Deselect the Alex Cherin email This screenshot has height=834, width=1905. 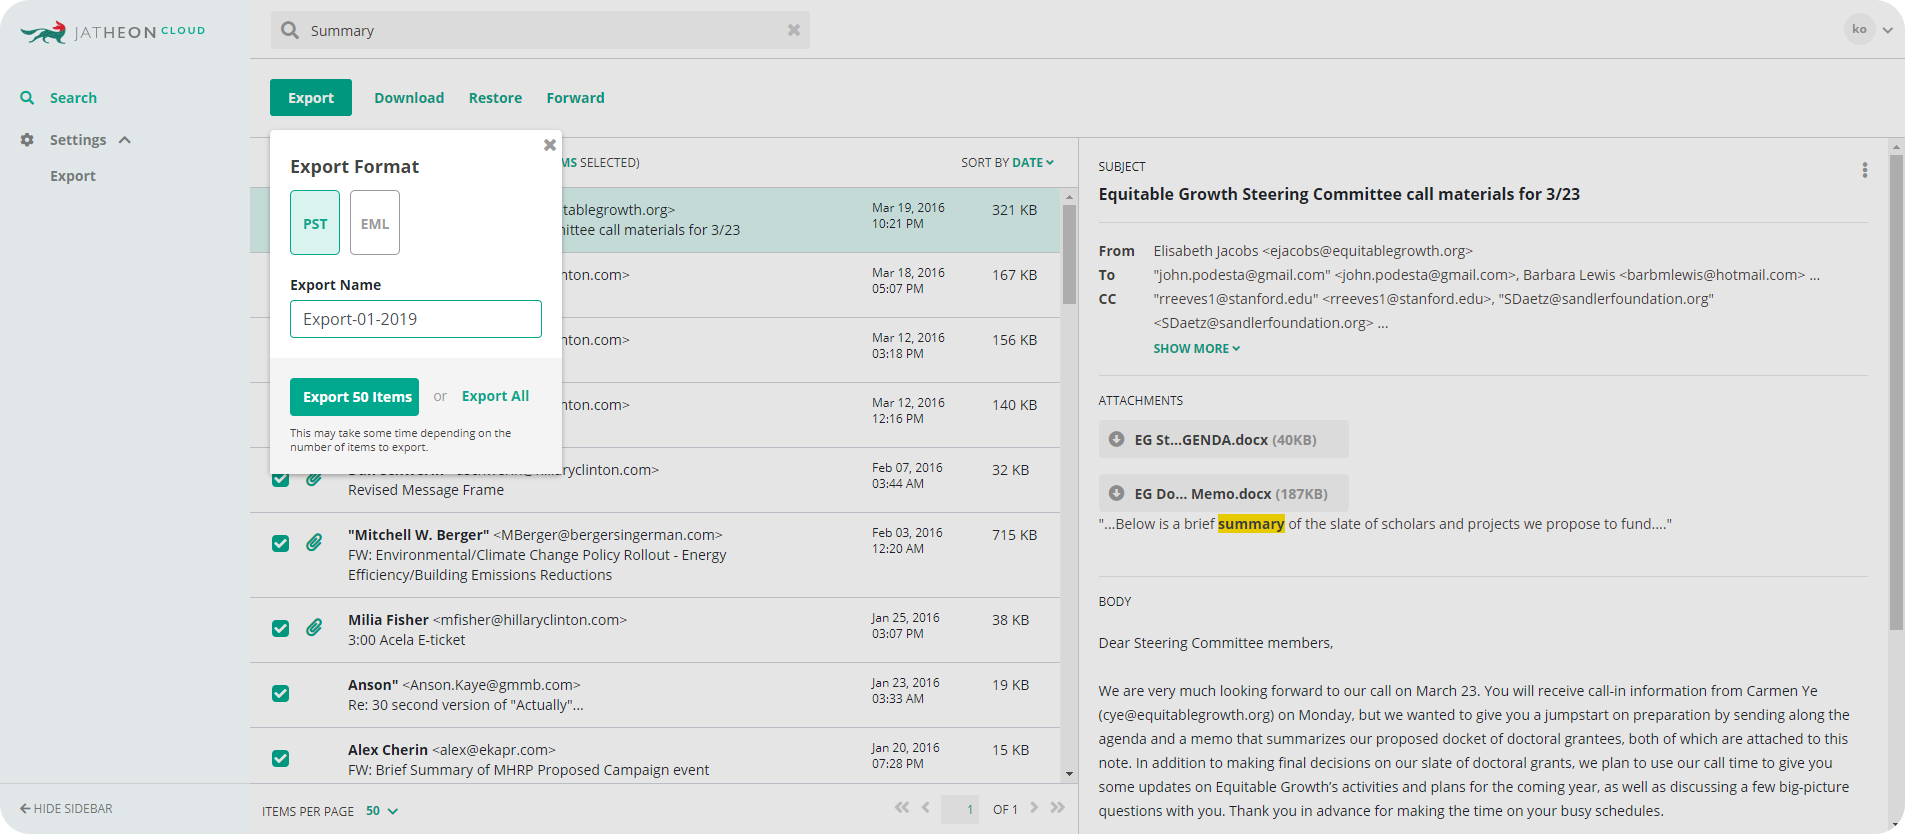(x=281, y=758)
